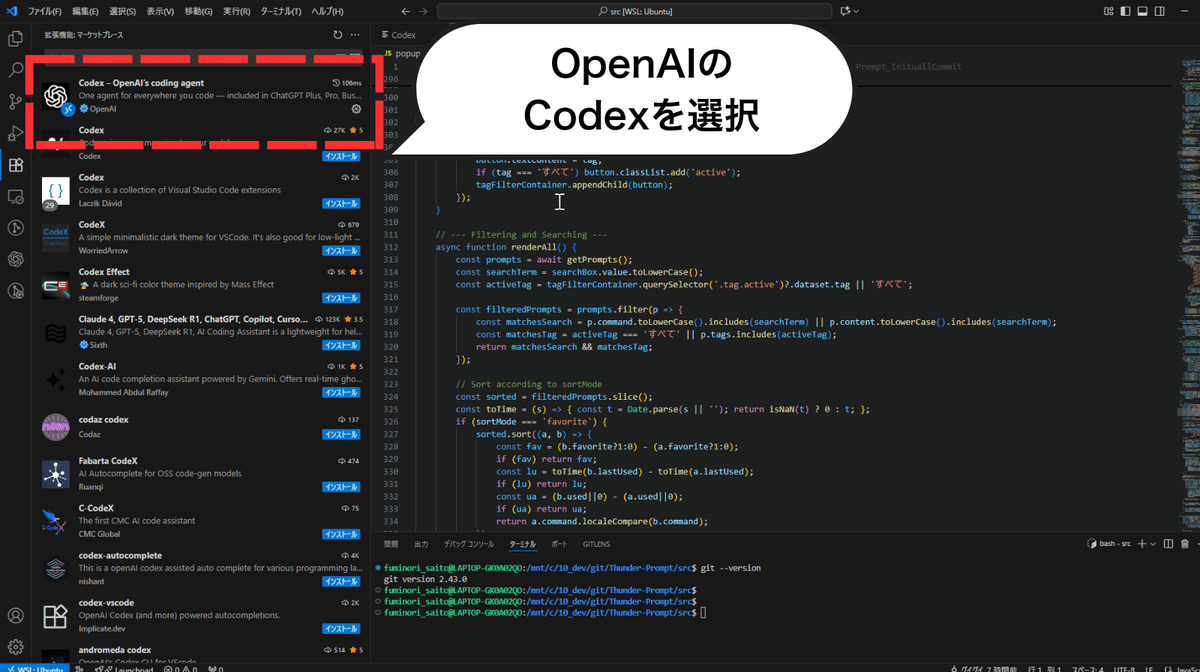Screen dimensions: 1200x672
Task: Install the Codex Effect theme extension
Action: pyautogui.click(x=341, y=297)
